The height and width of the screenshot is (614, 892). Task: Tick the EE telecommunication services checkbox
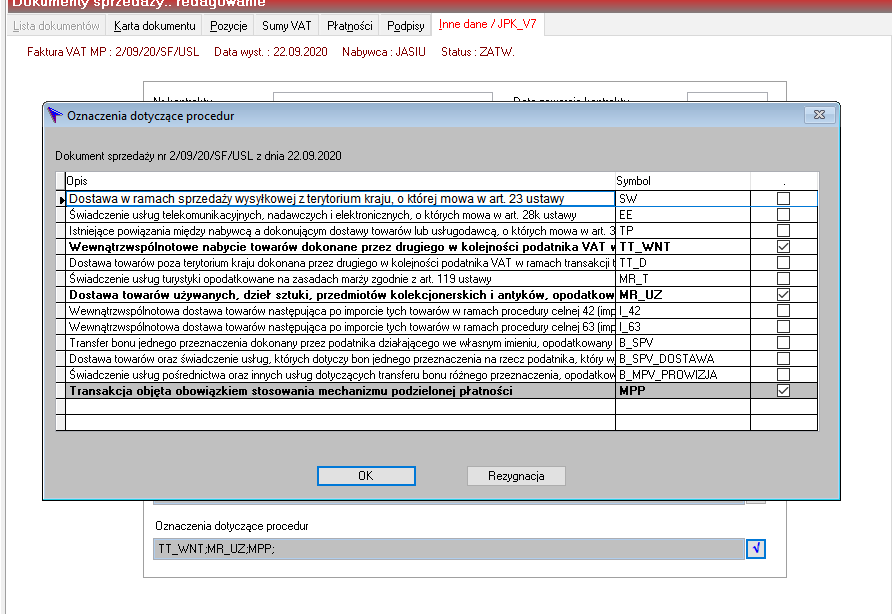[x=783, y=215]
